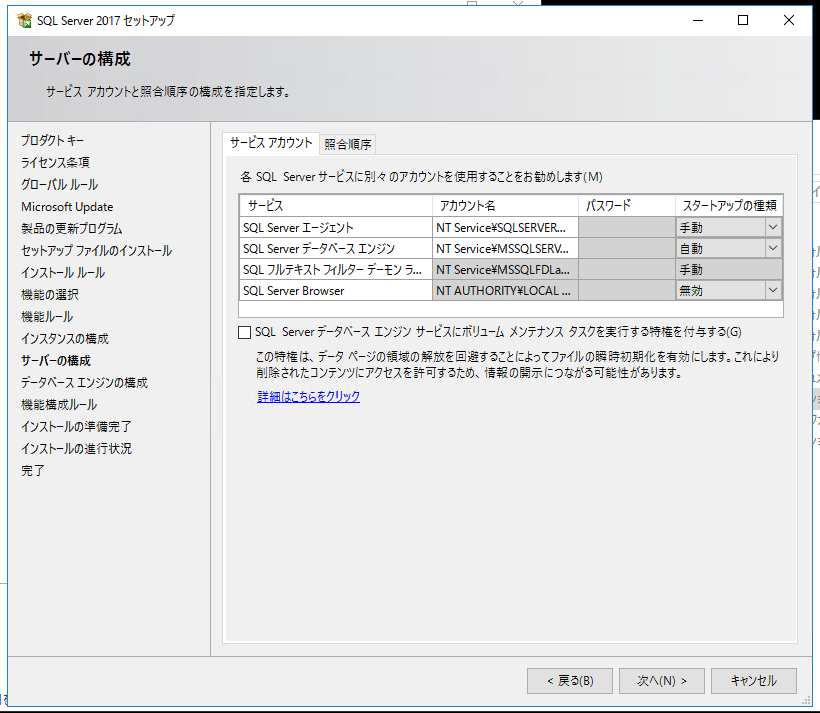Viewport: 820px width, 713px height.
Task: Select account name for SQL Server エージェント
Action: (505, 228)
